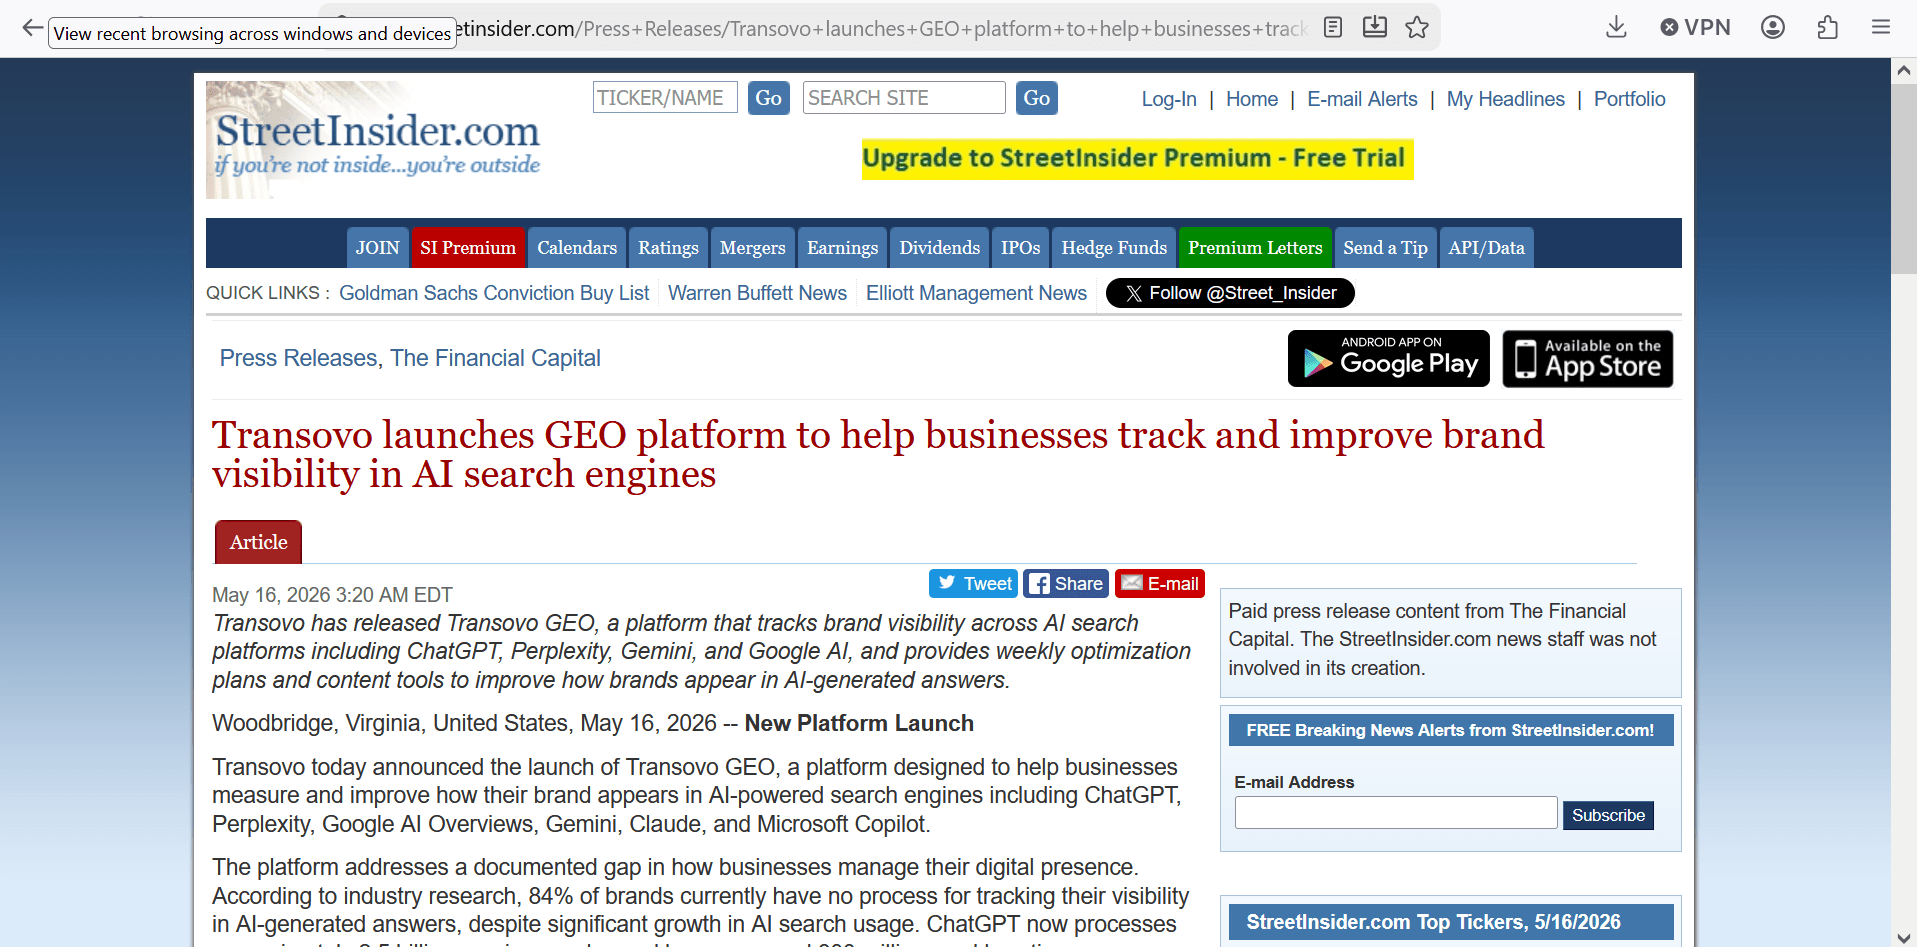Open the extensions puzzle icon
1917x947 pixels.
(1827, 27)
